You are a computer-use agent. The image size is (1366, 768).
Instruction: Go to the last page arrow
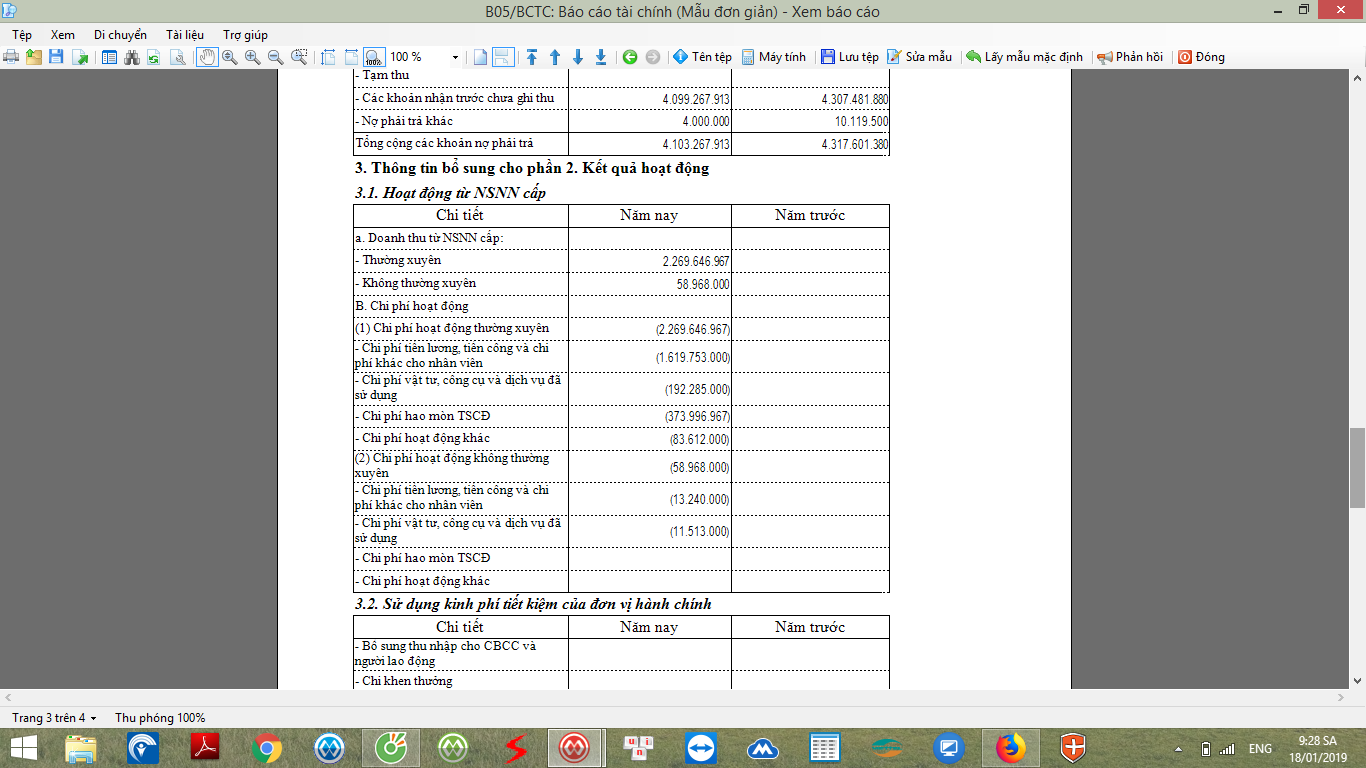601,57
